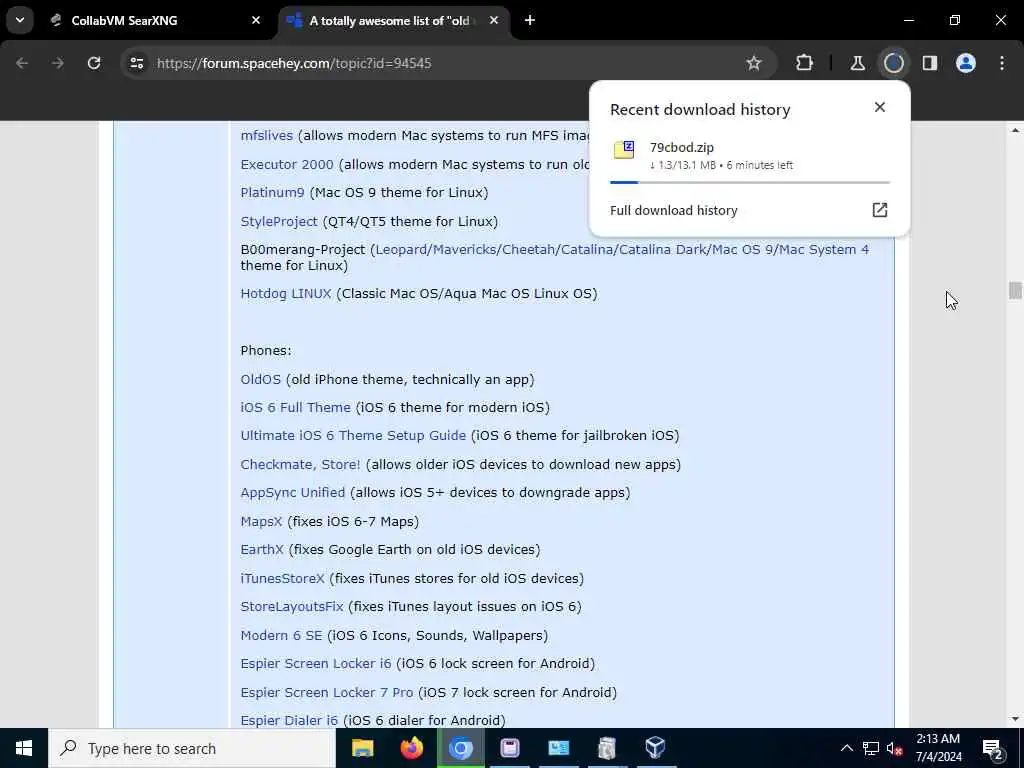The height and width of the screenshot is (768, 1024).
Task: Open the browser side panel
Action: 930,63
